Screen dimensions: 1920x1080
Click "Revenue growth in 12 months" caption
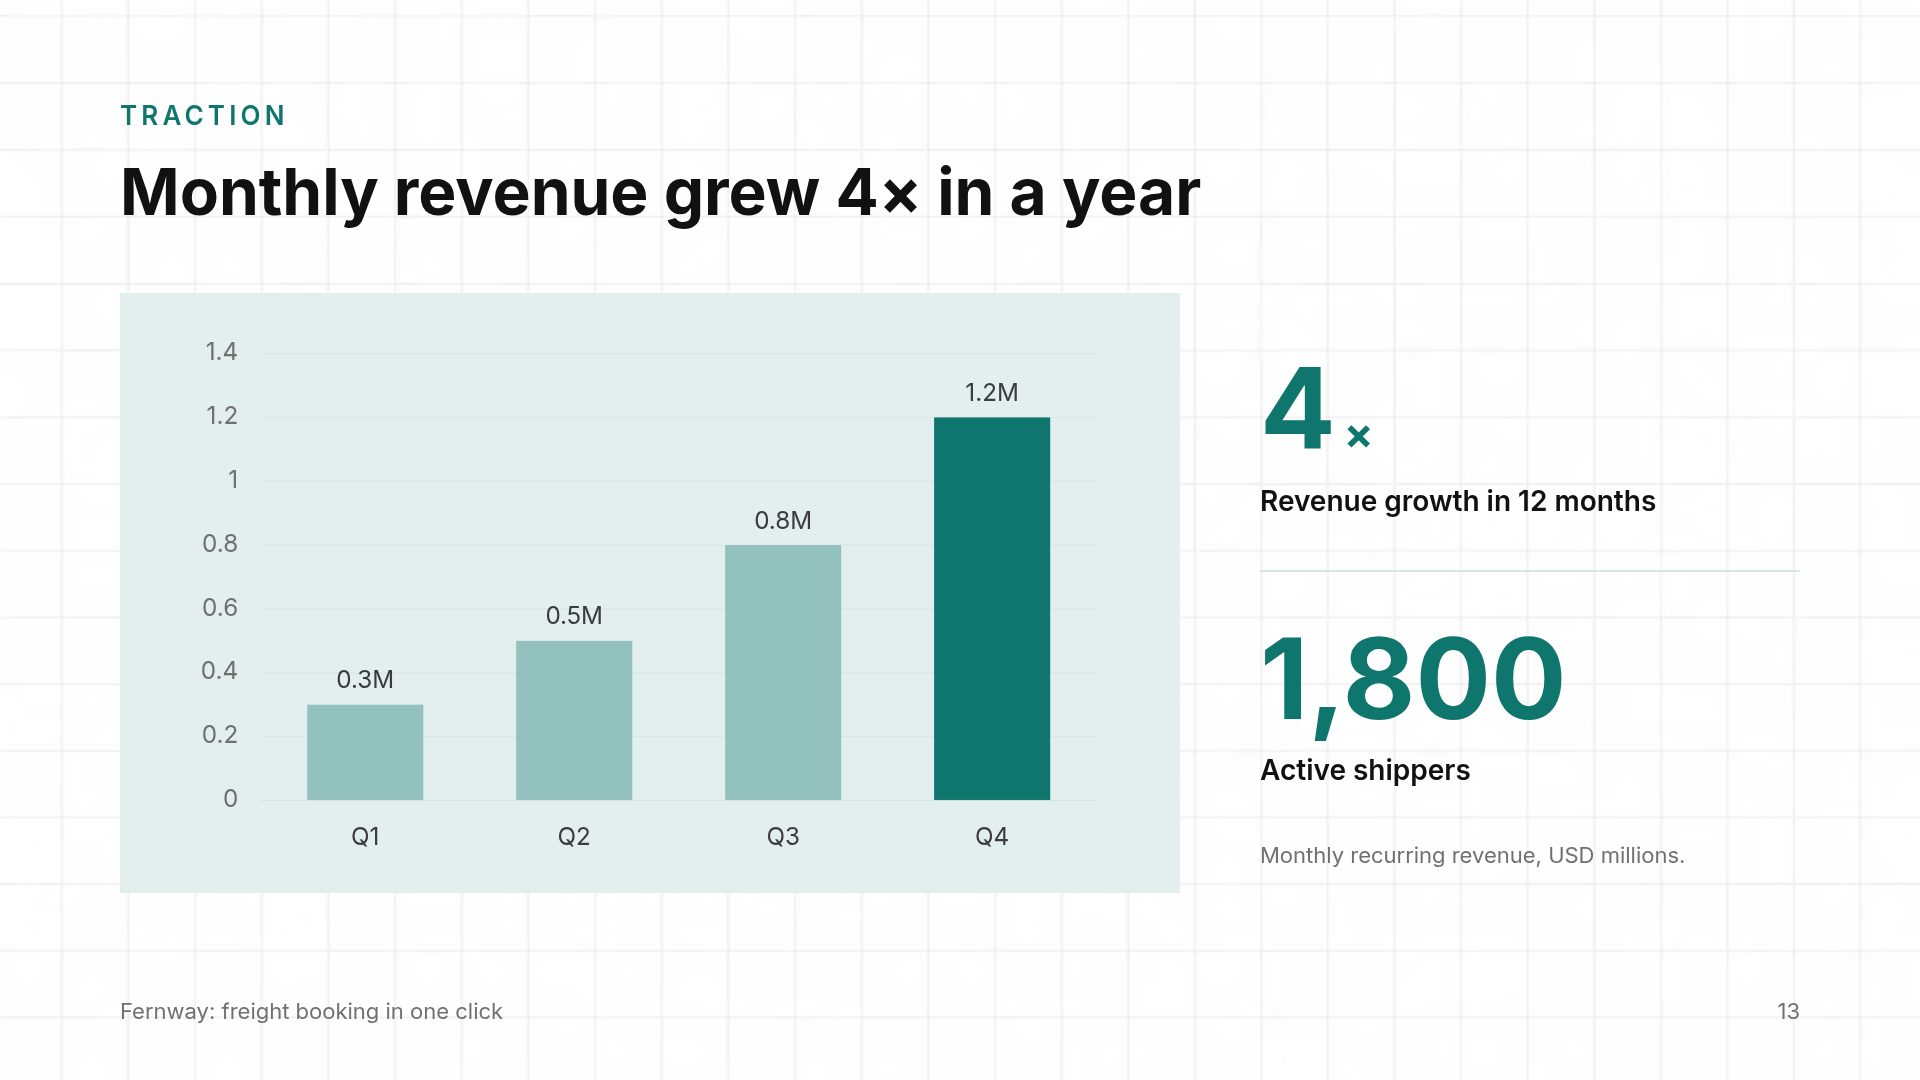tap(1458, 501)
